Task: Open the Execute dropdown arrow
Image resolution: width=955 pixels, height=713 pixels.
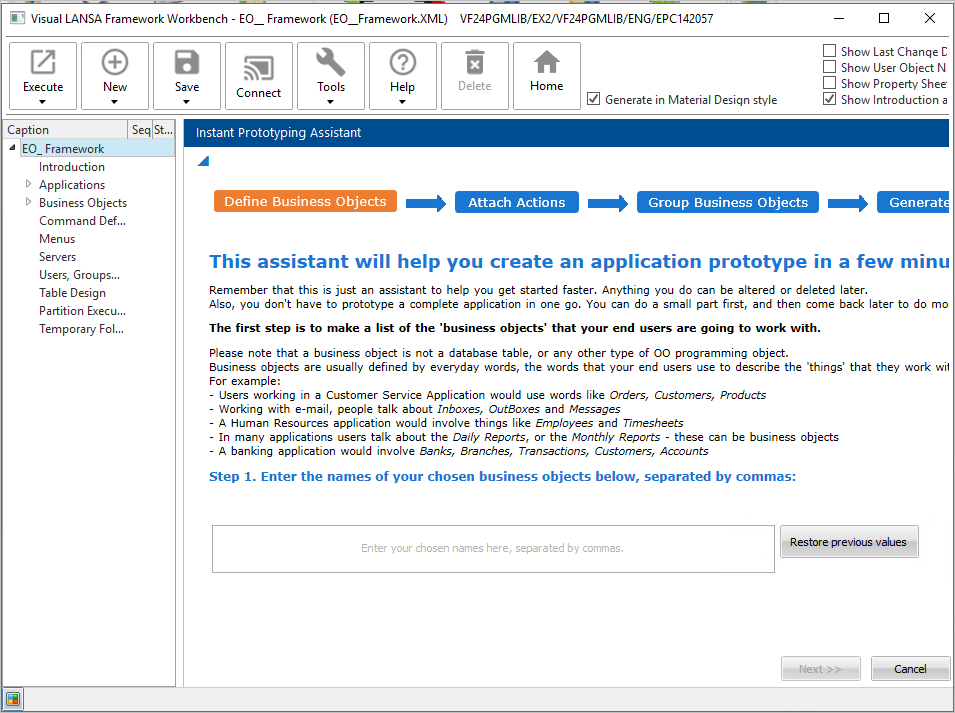Action: point(43,102)
